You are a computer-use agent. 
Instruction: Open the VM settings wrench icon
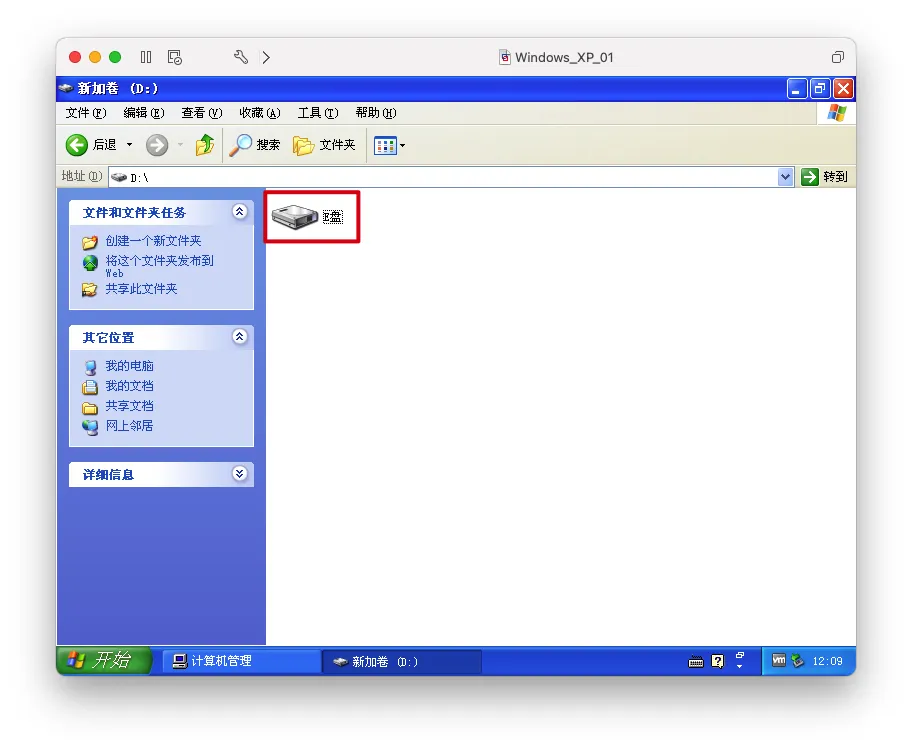coord(241,57)
